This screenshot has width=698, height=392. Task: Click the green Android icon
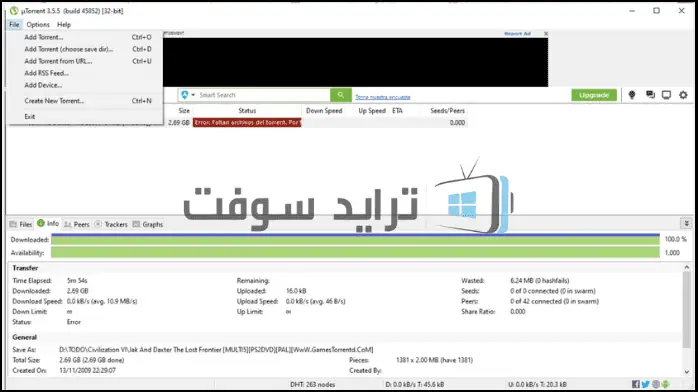click(x=666, y=384)
